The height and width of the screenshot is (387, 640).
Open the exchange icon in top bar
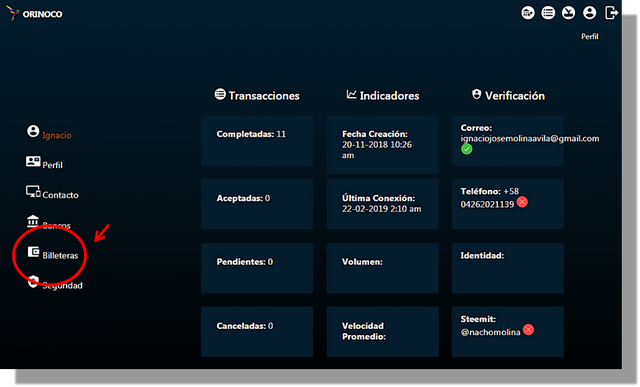[528, 13]
